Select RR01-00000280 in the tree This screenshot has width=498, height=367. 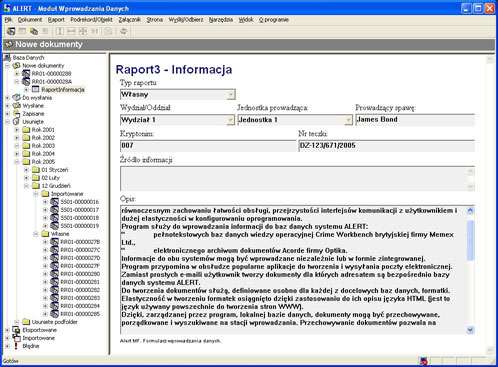tap(80, 274)
